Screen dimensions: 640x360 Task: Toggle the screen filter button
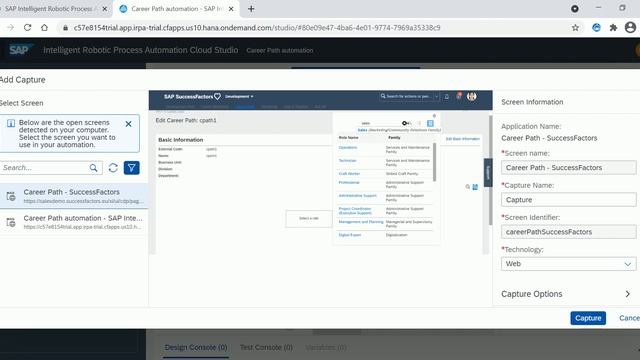(x=131, y=168)
